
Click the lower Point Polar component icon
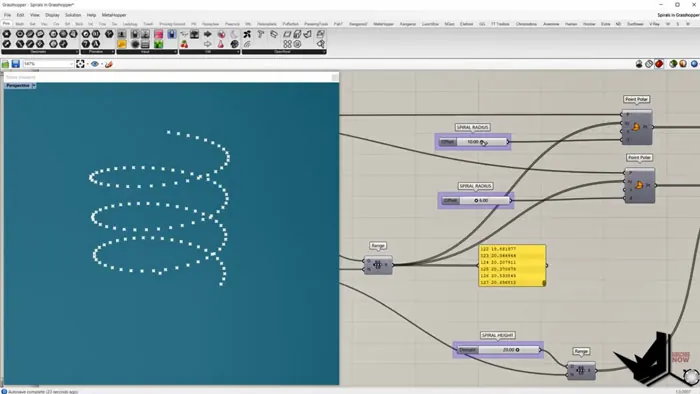[639, 185]
